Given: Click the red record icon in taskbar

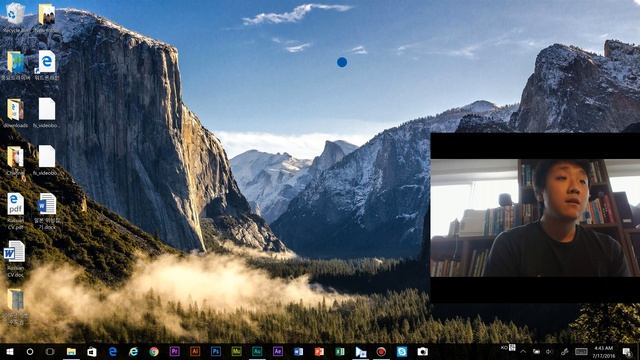Looking at the screenshot, I should tap(381, 351).
